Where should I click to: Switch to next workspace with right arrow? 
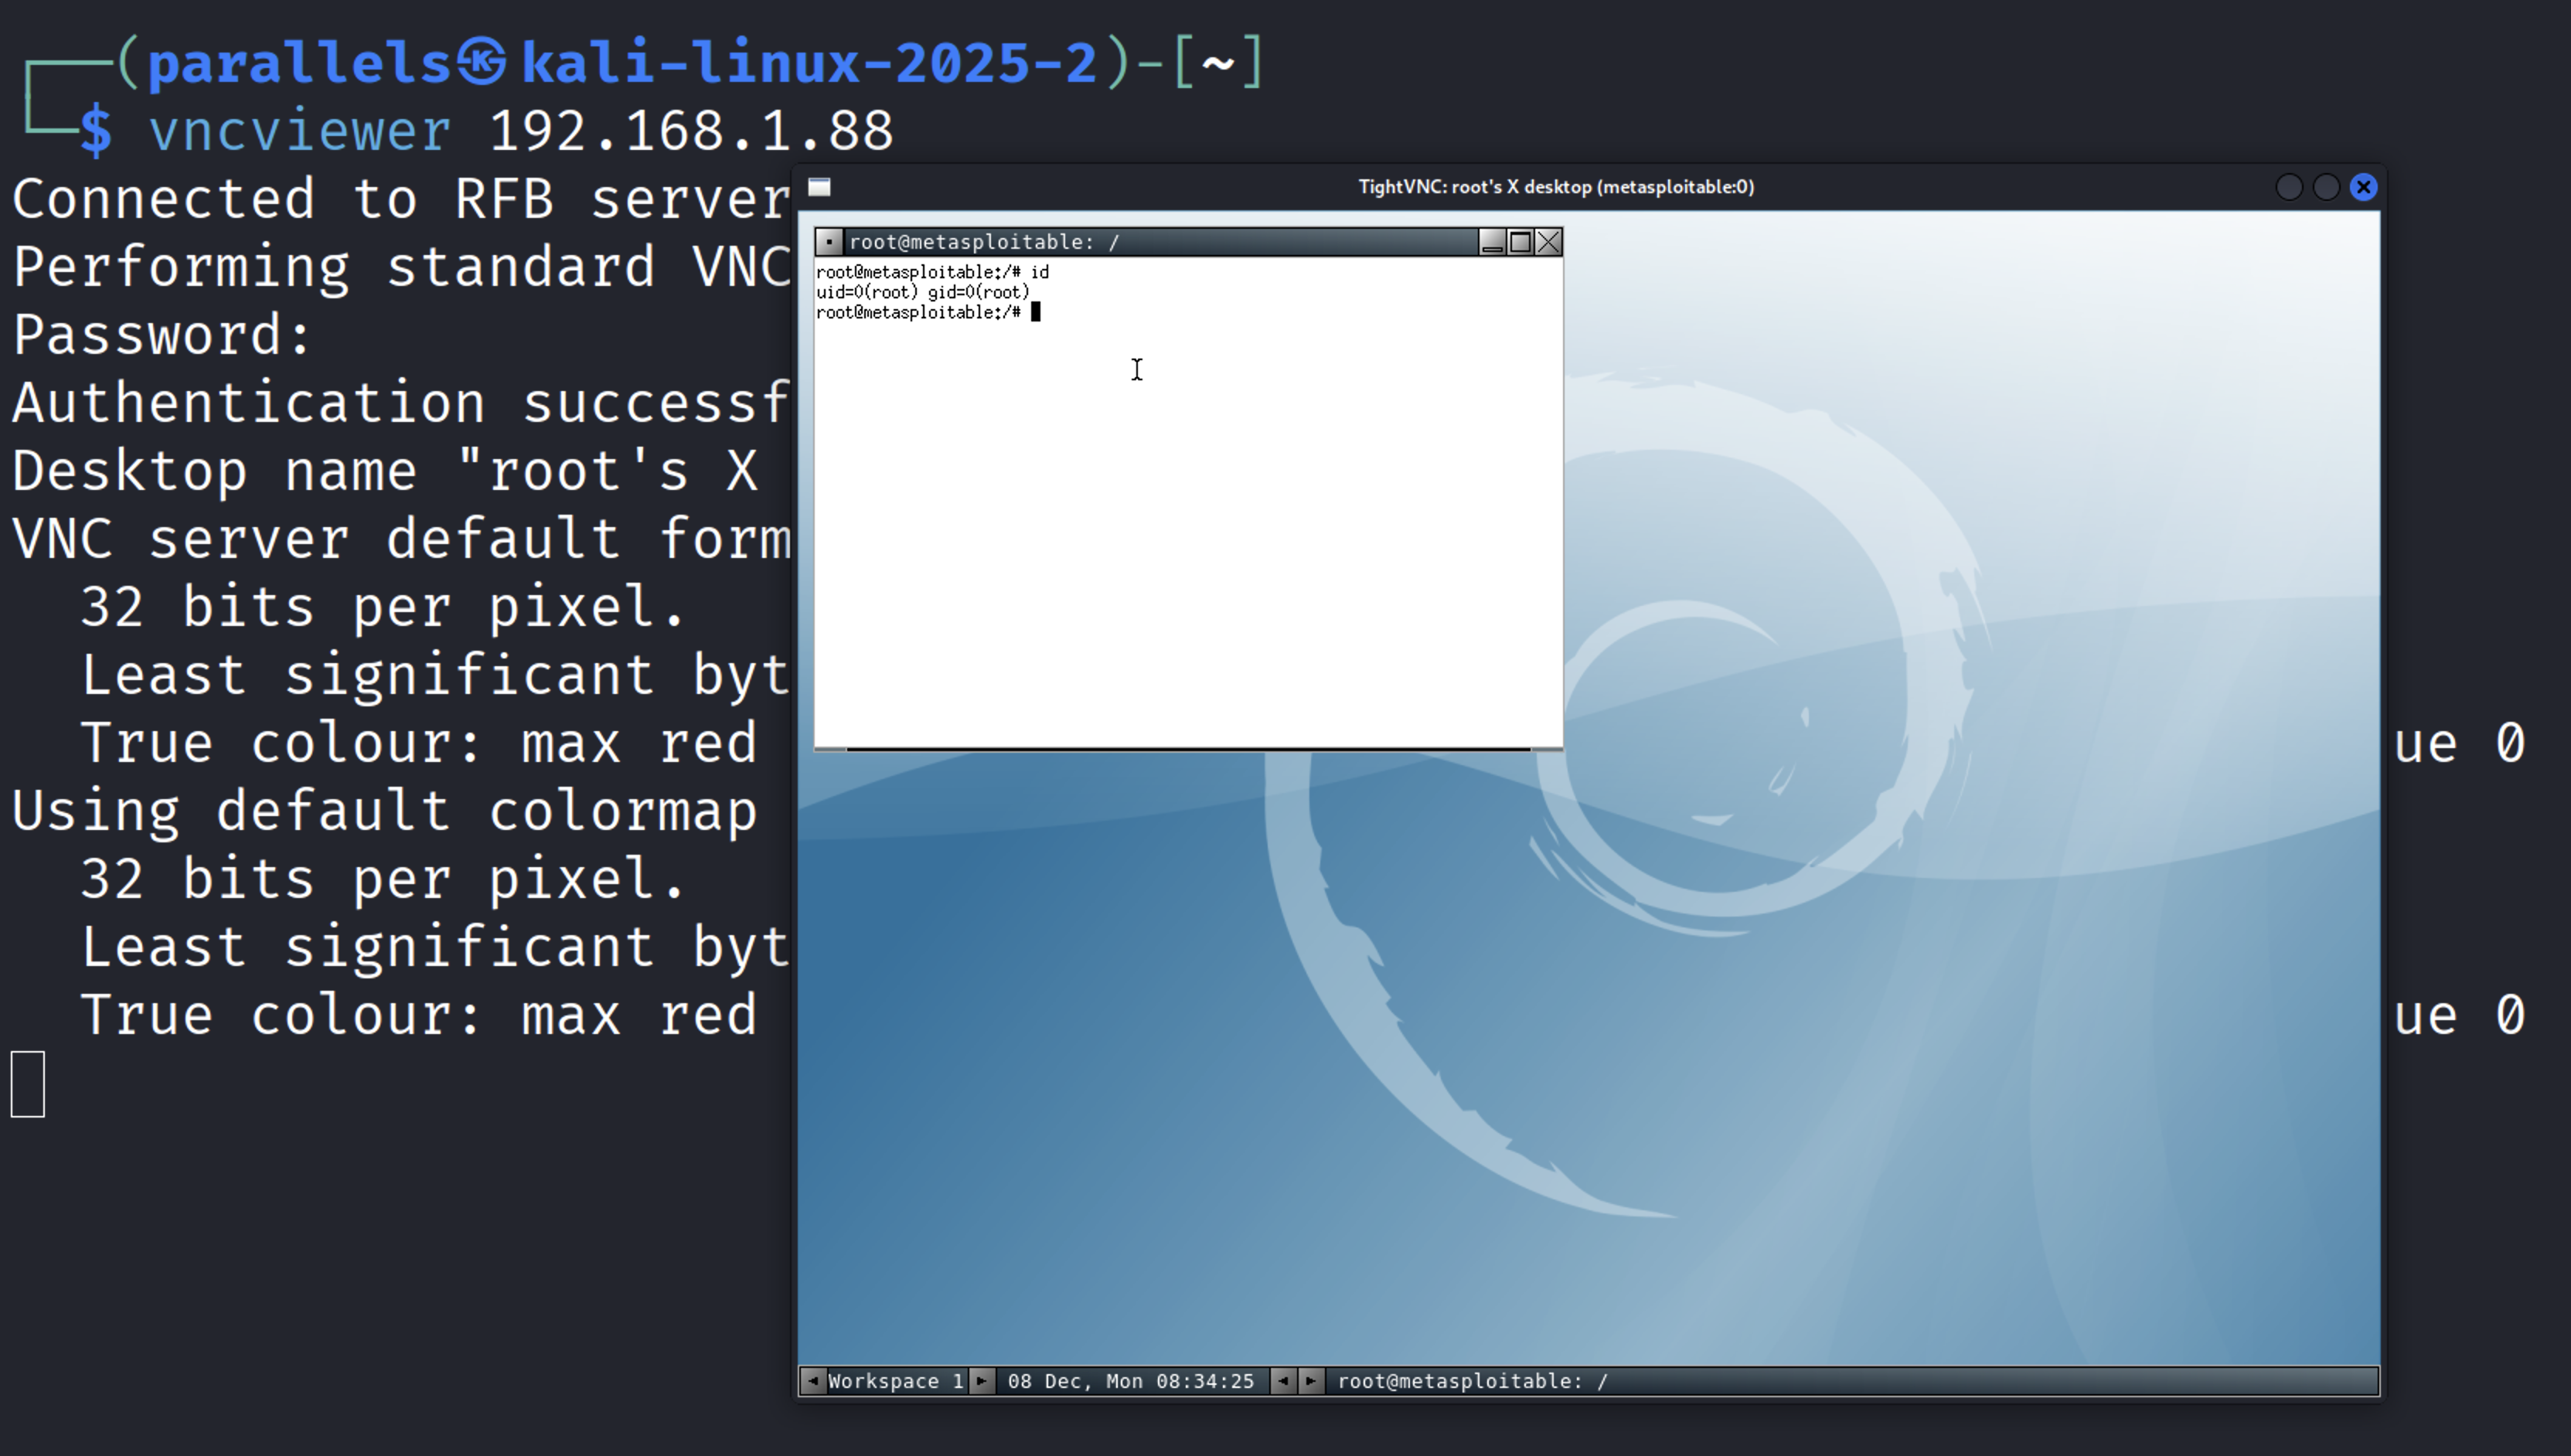[x=982, y=1381]
